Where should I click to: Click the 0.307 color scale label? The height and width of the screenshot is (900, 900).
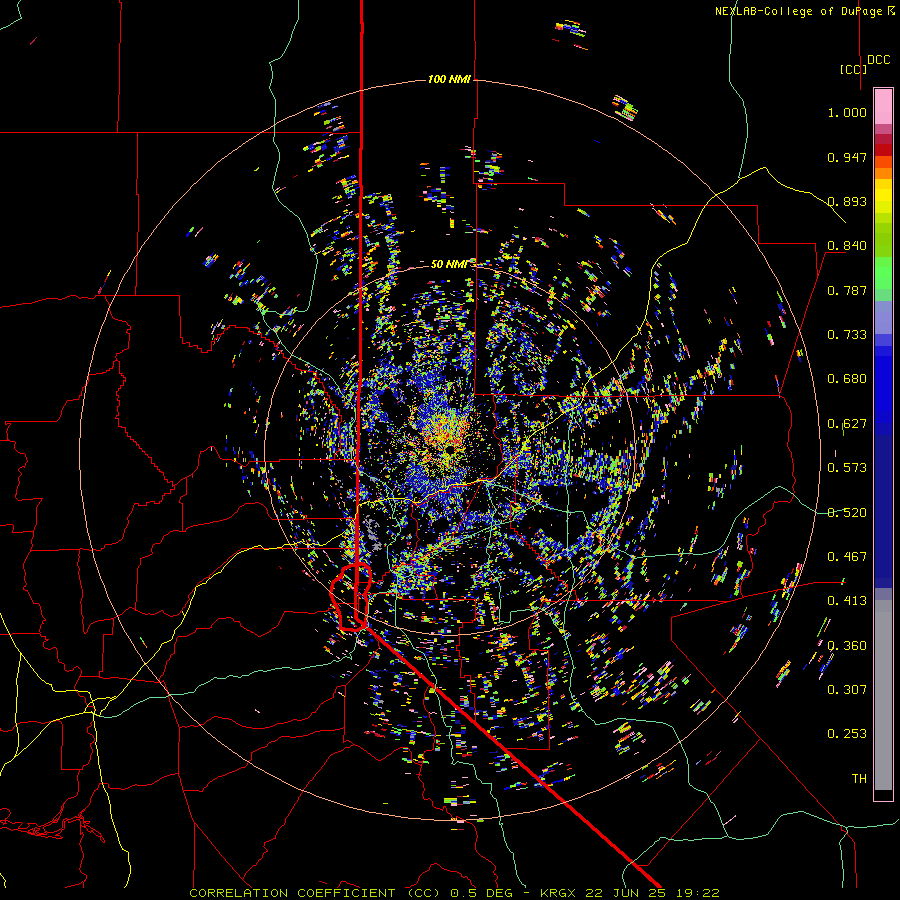pos(847,690)
